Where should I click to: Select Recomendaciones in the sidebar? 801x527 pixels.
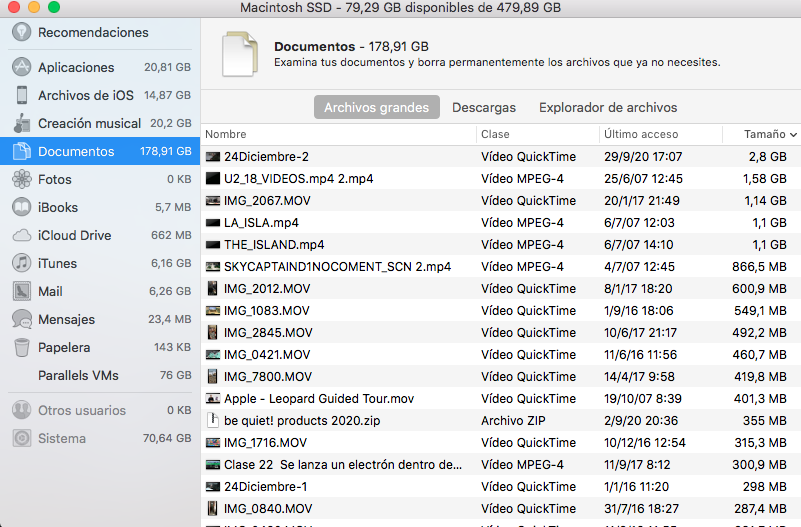pyautogui.click(x=100, y=32)
